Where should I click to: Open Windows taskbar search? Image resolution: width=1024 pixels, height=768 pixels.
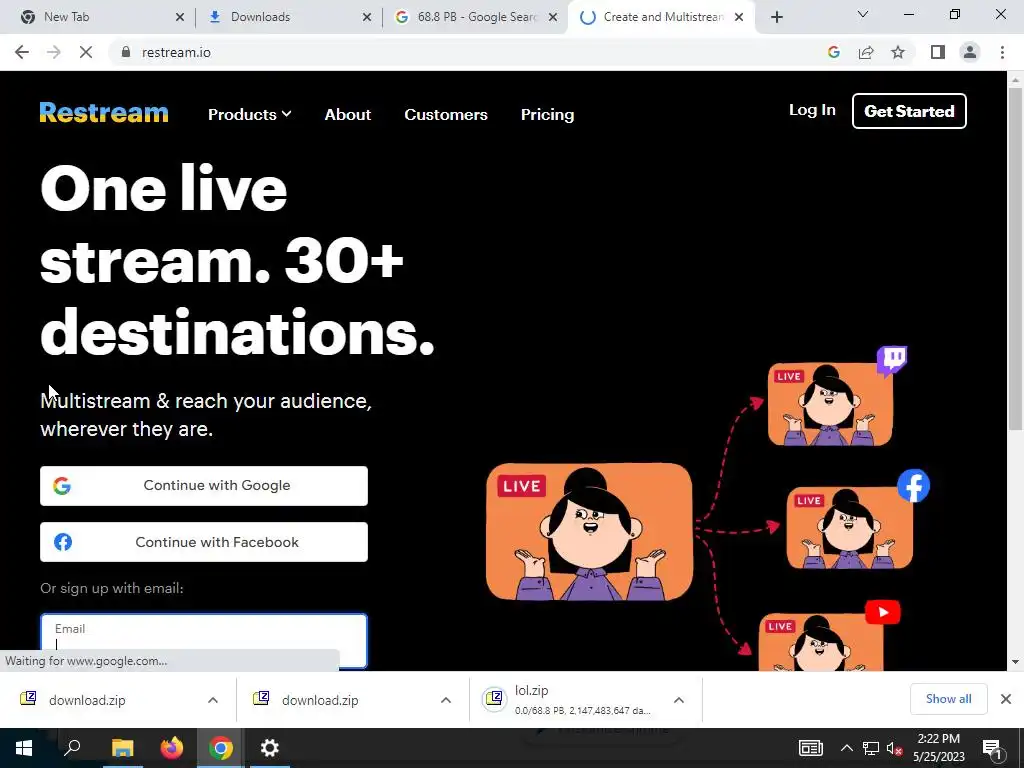[x=72, y=748]
